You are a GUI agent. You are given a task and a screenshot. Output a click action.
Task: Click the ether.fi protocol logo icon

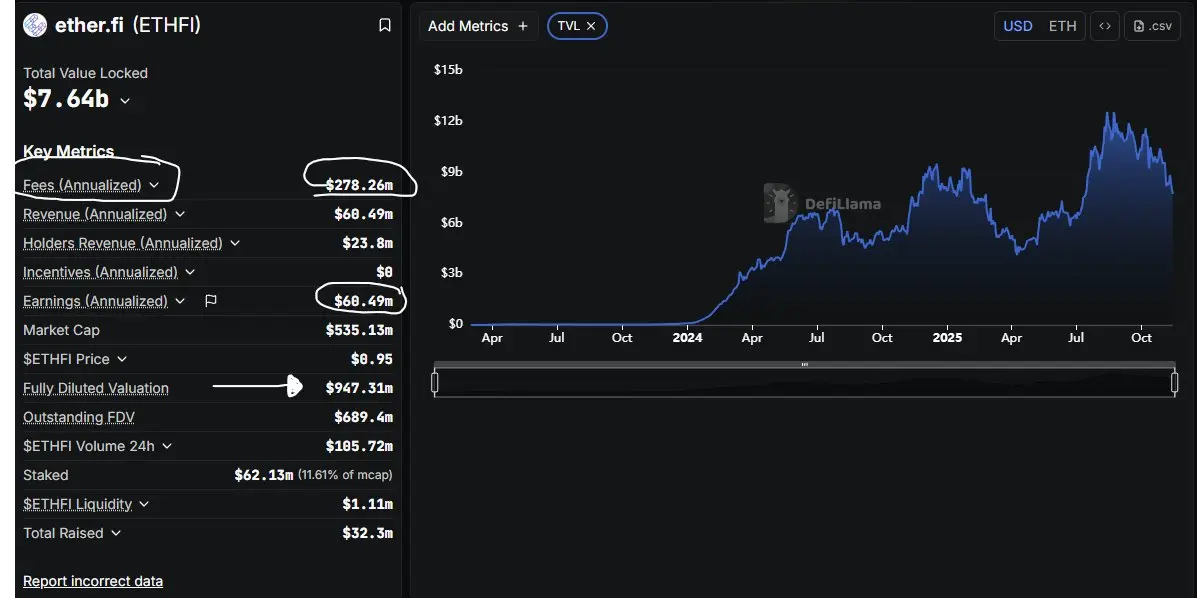coord(35,25)
